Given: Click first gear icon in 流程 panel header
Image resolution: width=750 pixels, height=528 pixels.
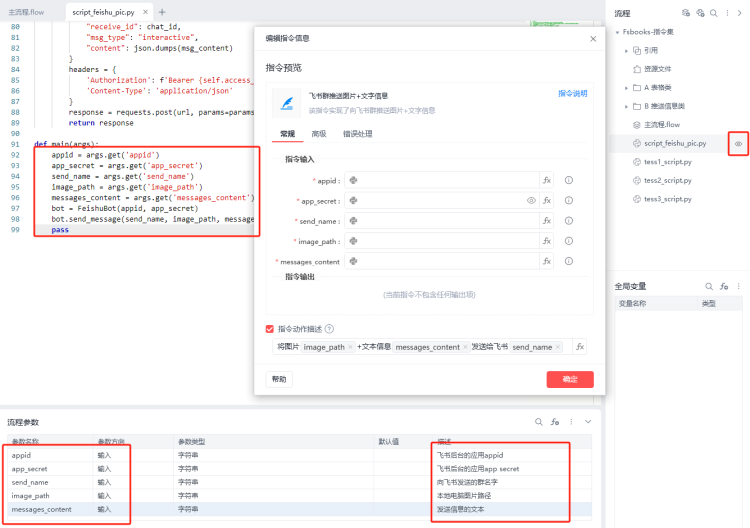Looking at the screenshot, I should 686,13.
